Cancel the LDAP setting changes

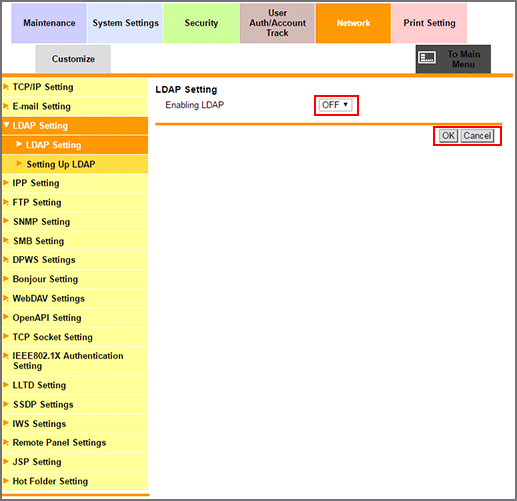477,136
